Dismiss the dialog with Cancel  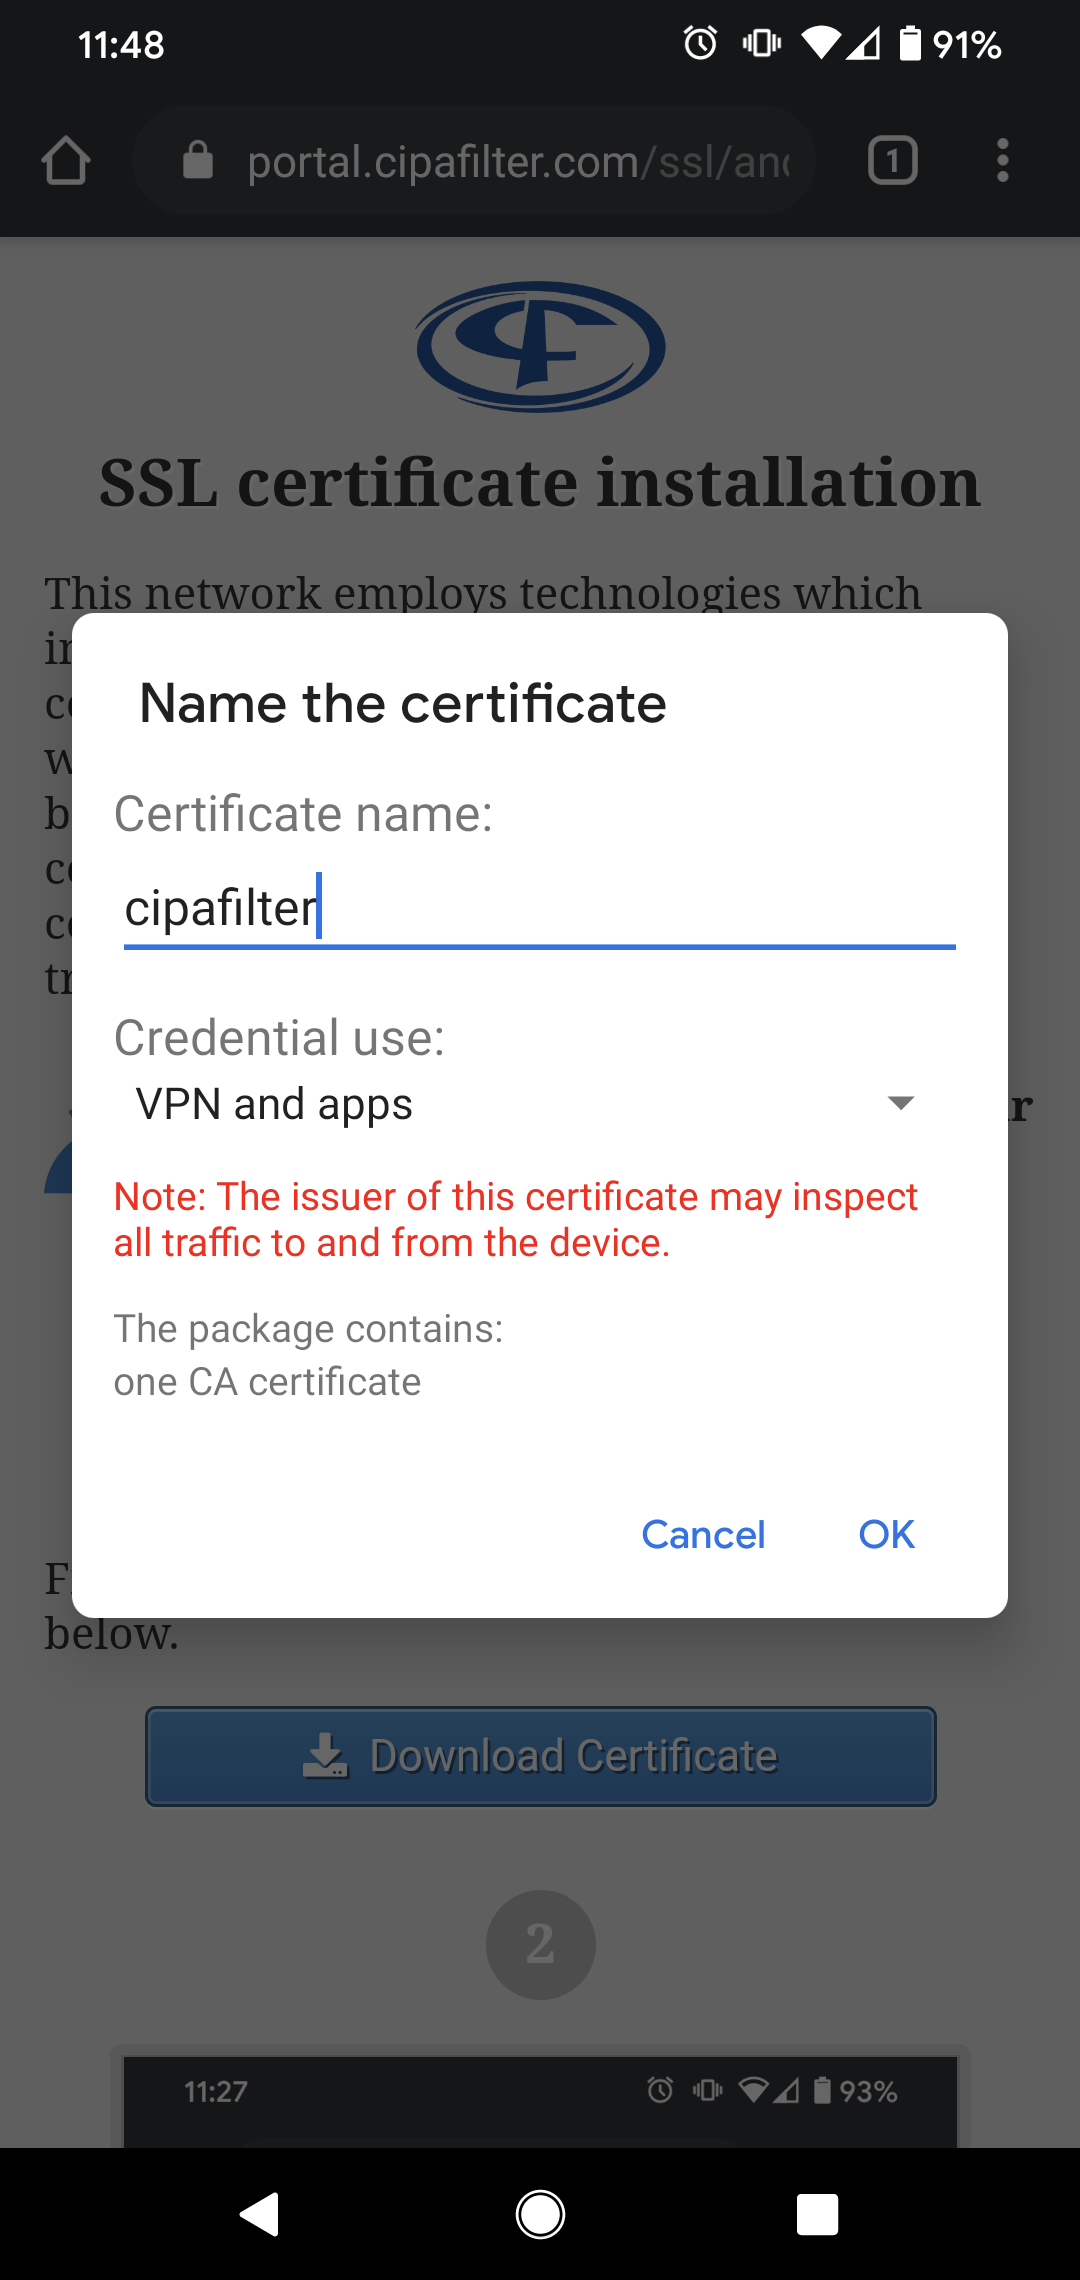tap(702, 1534)
